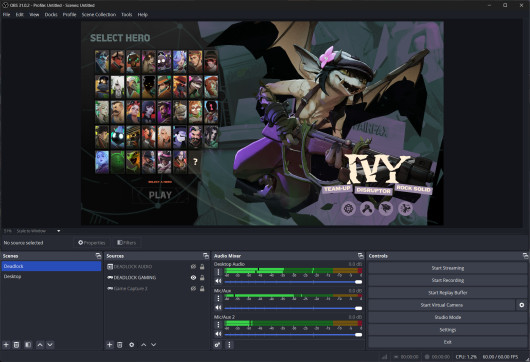Show the Game Capture 3 source
The image size is (530, 362).
coord(193,289)
